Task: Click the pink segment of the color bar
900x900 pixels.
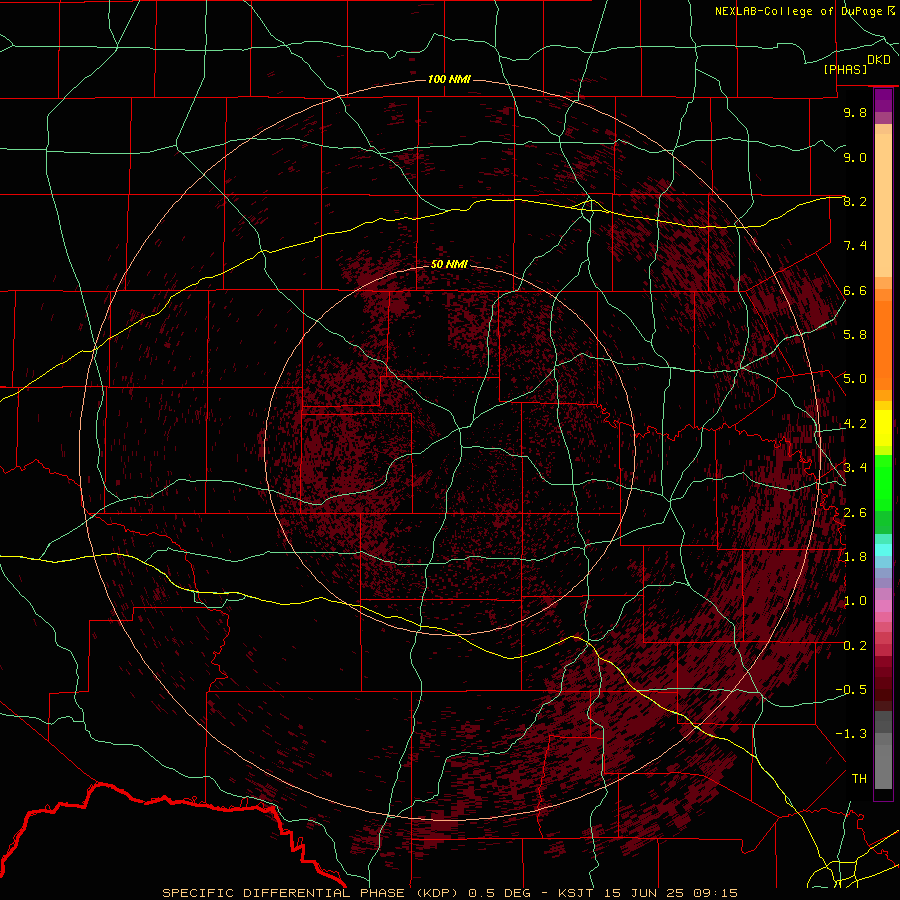Action: point(883,606)
